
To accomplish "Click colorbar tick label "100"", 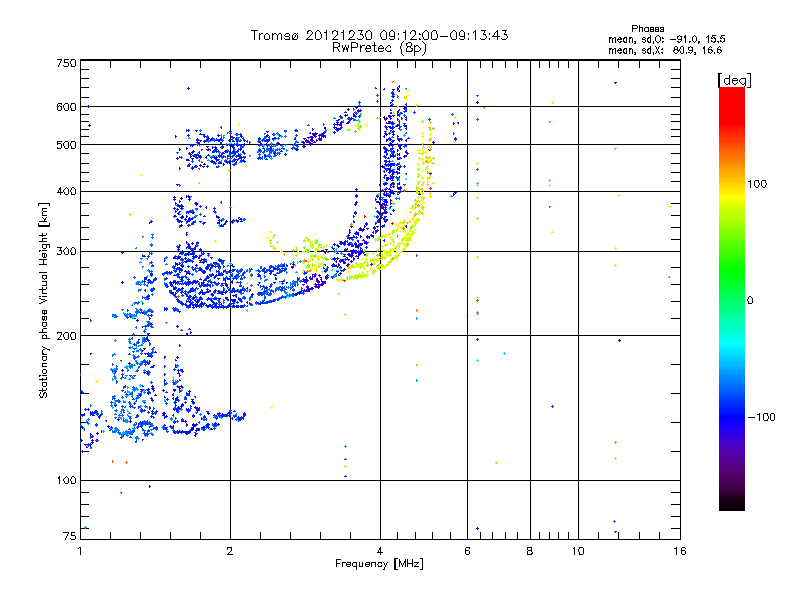I will (757, 184).
